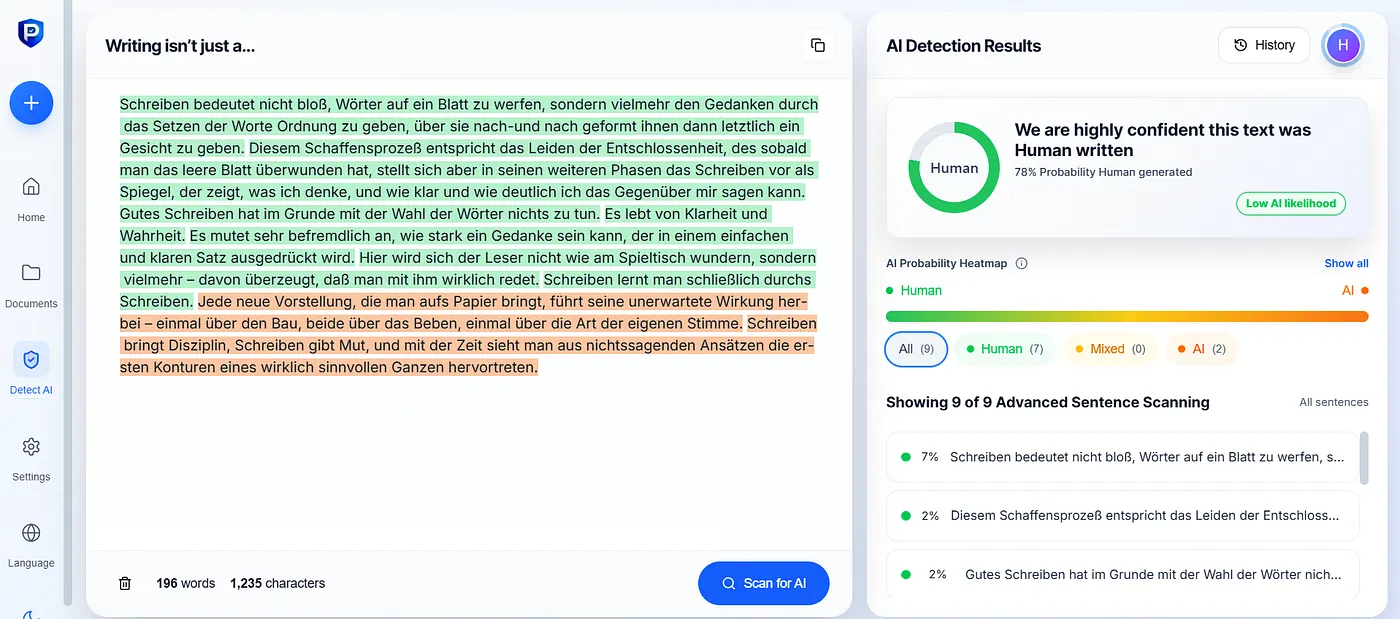Screen dimensions: 1400x619
Task: Click Show all link in heatmap
Action: [x=1346, y=264]
